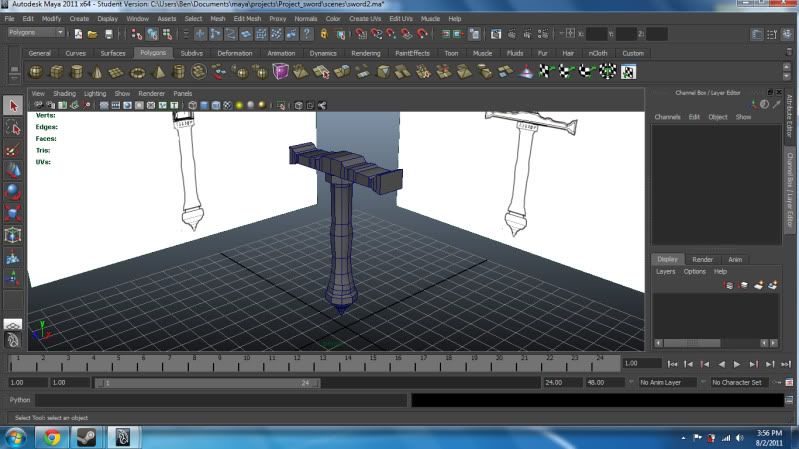
Task: Click frame 12 on the time slider
Action: [297, 363]
